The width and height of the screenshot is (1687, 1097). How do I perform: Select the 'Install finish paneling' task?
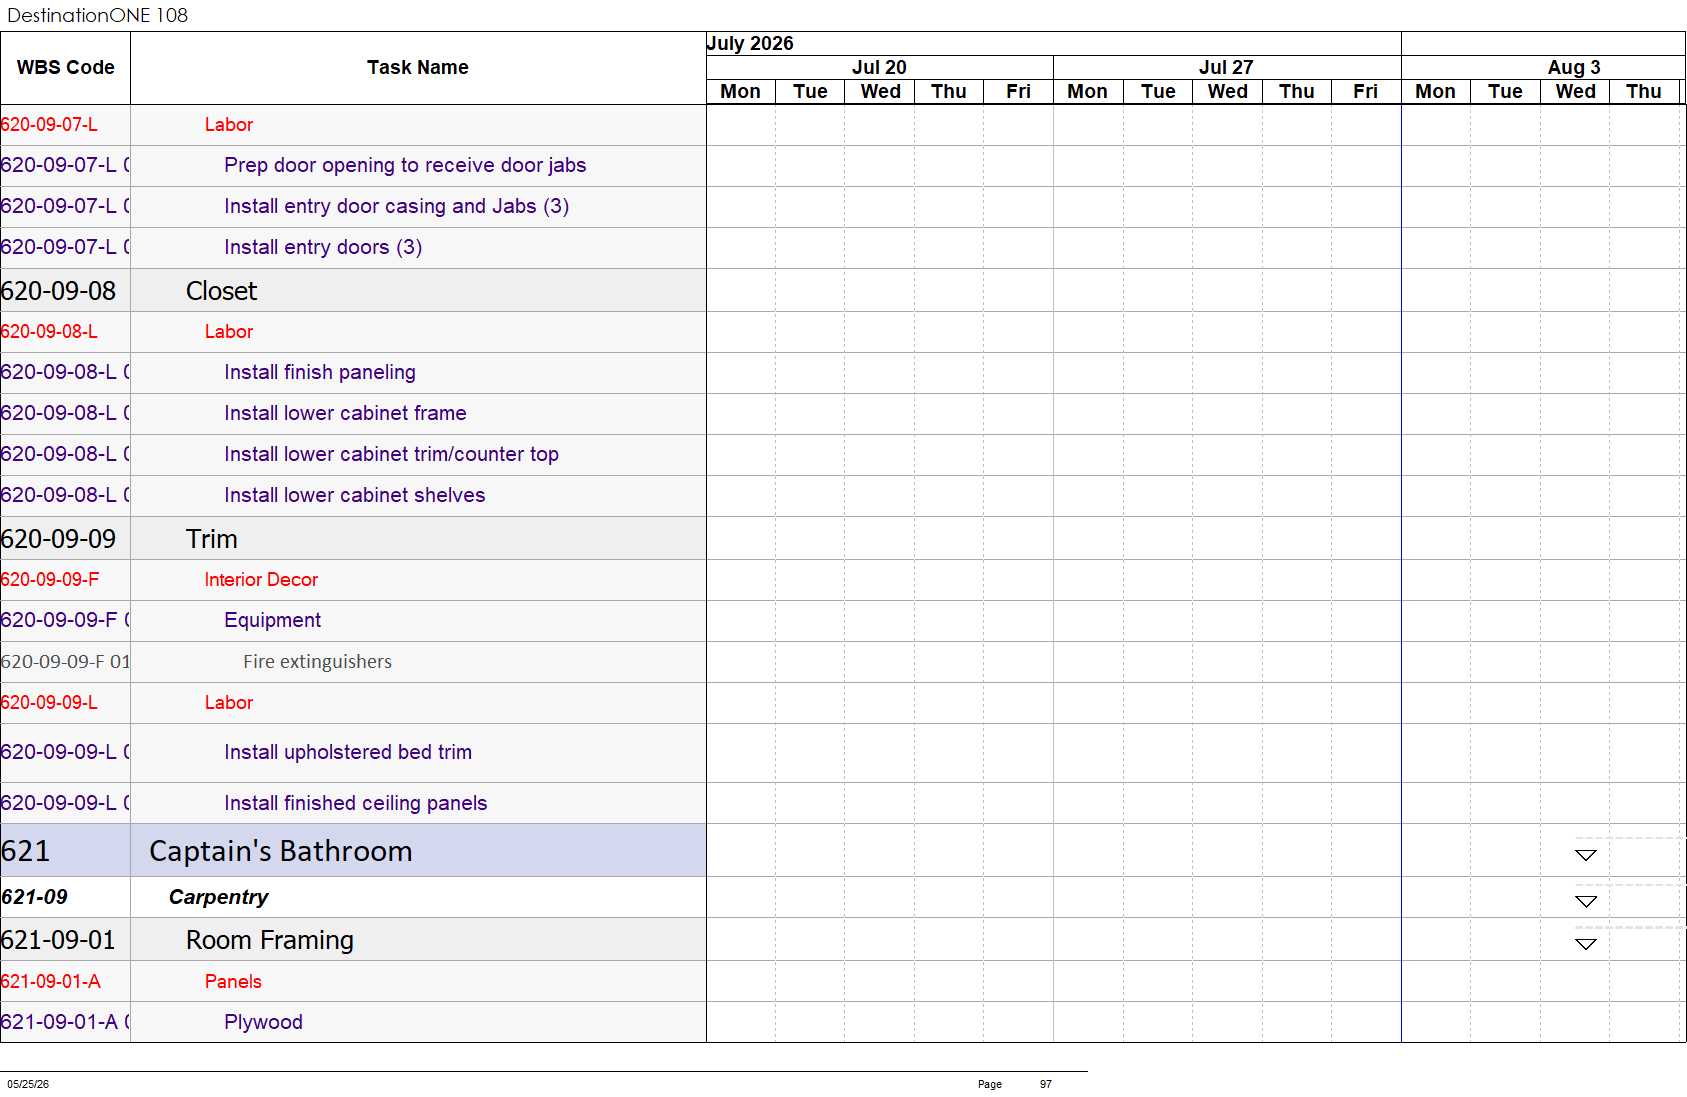pos(320,372)
